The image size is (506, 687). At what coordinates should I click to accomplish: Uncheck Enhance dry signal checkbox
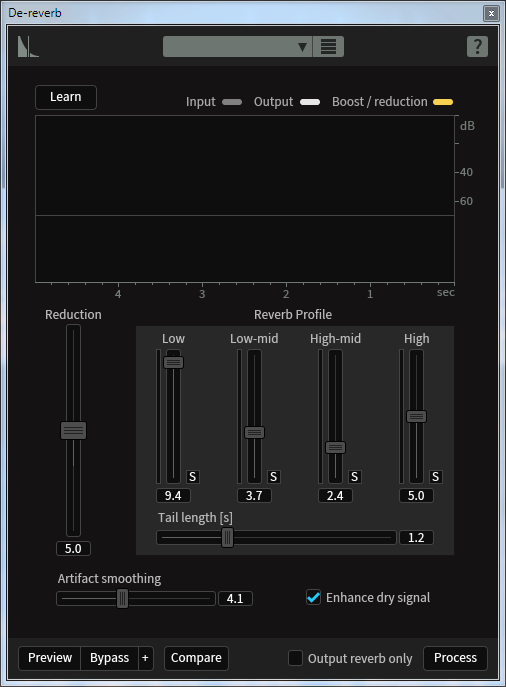click(313, 597)
